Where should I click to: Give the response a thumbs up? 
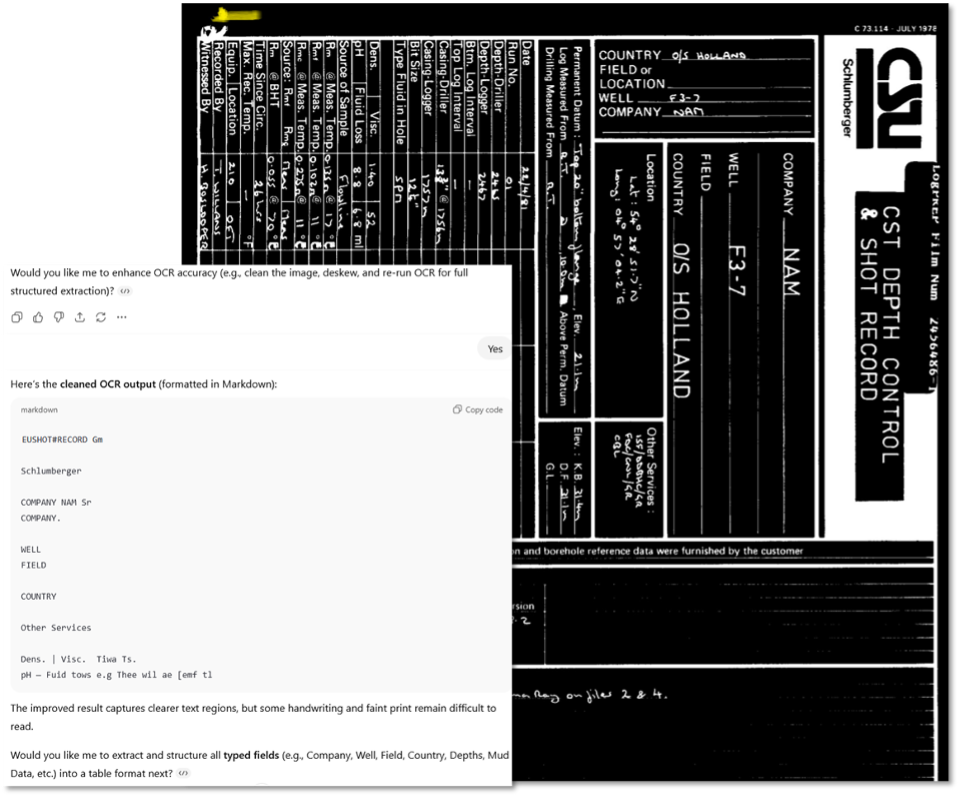click(38, 317)
